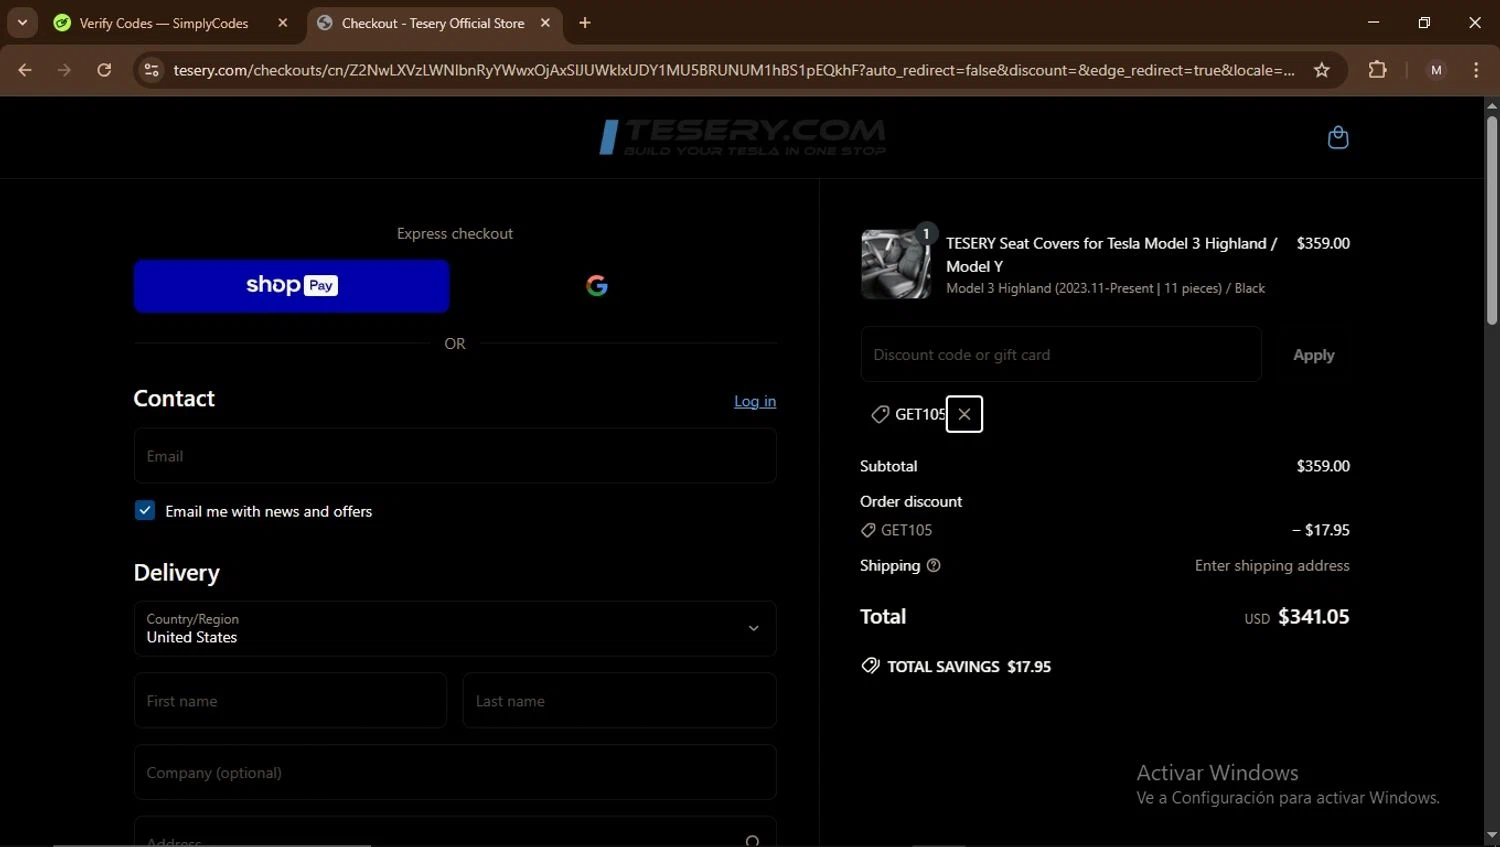Image resolution: width=1500 pixels, height=847 pixels.
Task: Uncheck Email me with news and offers
Action: pyautogui.click(x=145, y=511)
